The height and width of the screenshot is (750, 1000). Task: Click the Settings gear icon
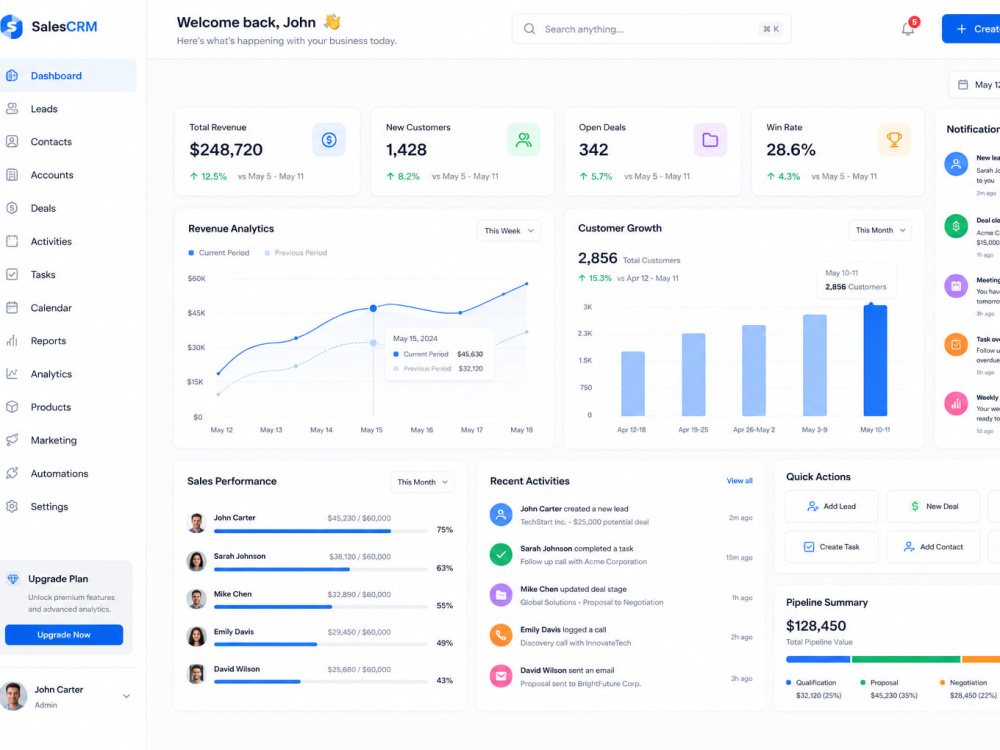coord(12,506)
